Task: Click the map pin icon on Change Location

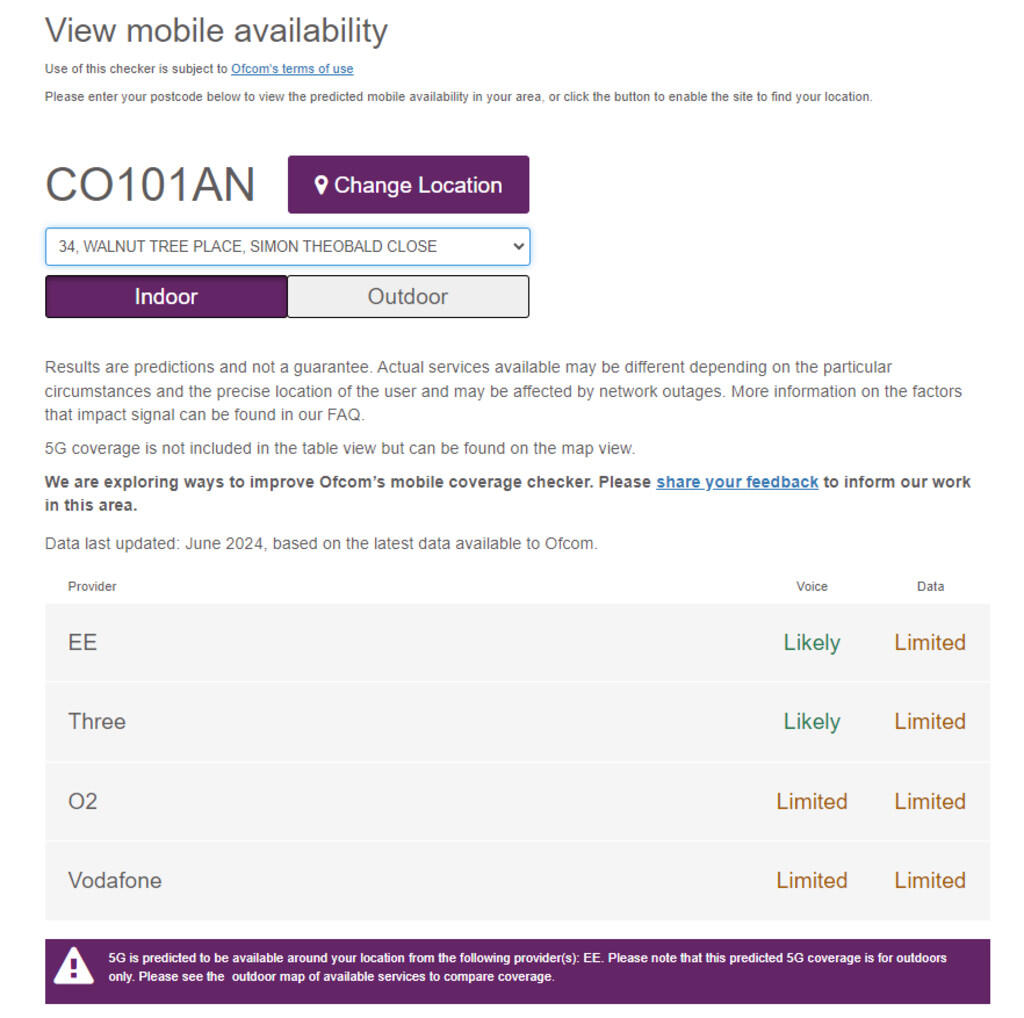Action: click(x=321, y=185)
